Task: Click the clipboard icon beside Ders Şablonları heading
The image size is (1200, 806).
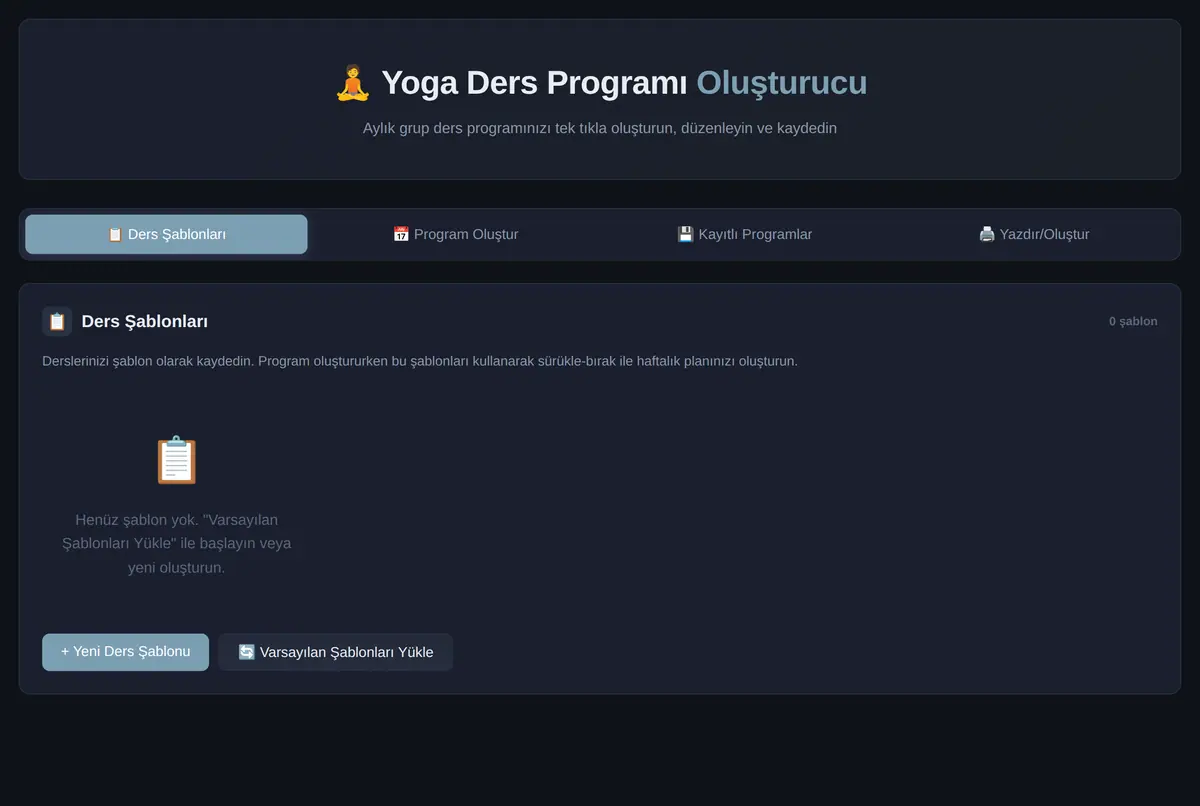Action: pos(57,321)
